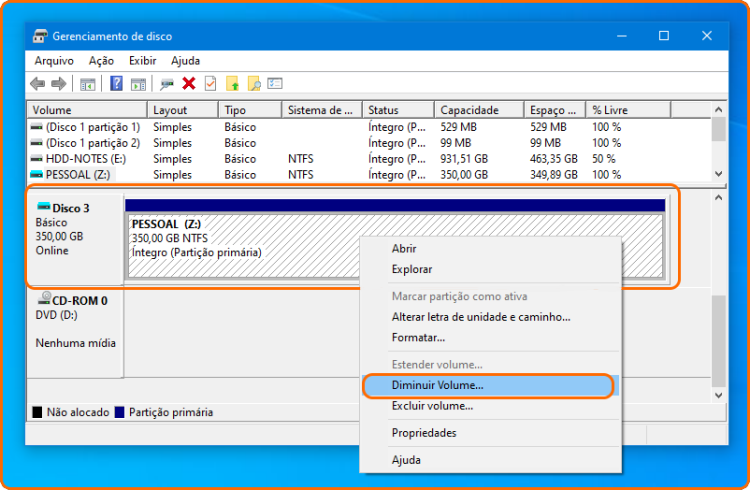Viewport: 750px width, 490px height.
Task: Click the Forward arrow toolbar icon
Action: [58, 84]
